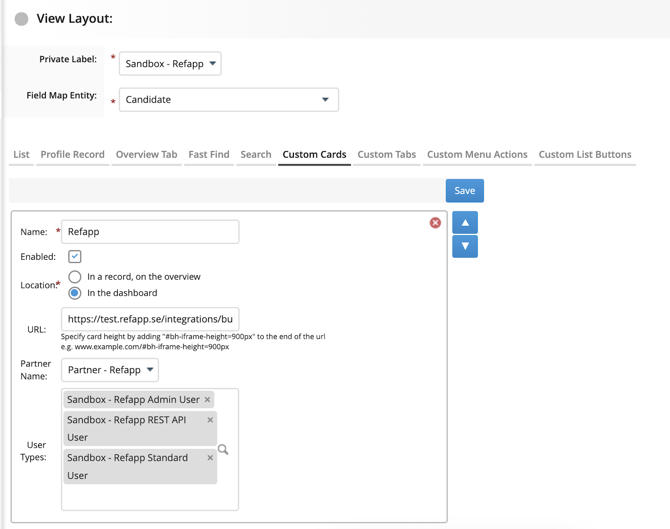Click the card Name input field
Image resolution: width=670 pixels, height=529 pixels.
coord(150,232)
